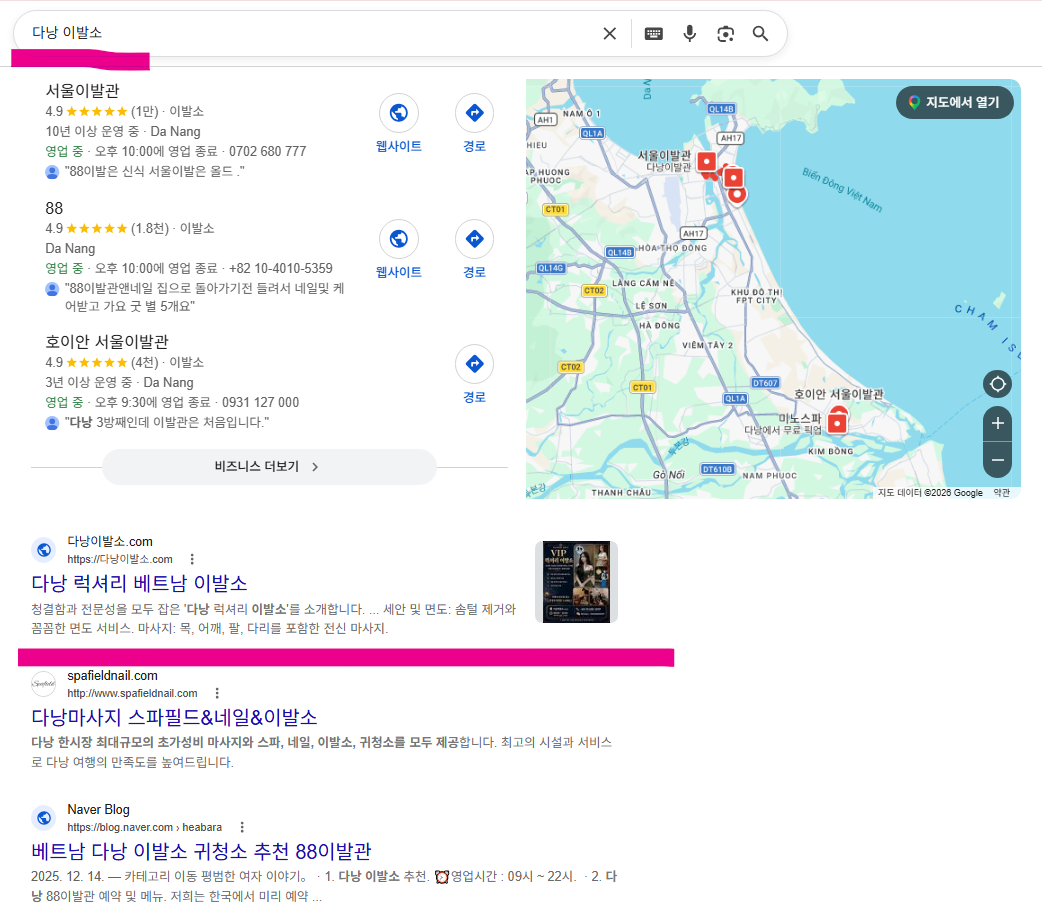Get directions icon for 서울이발관

[474, 113]
